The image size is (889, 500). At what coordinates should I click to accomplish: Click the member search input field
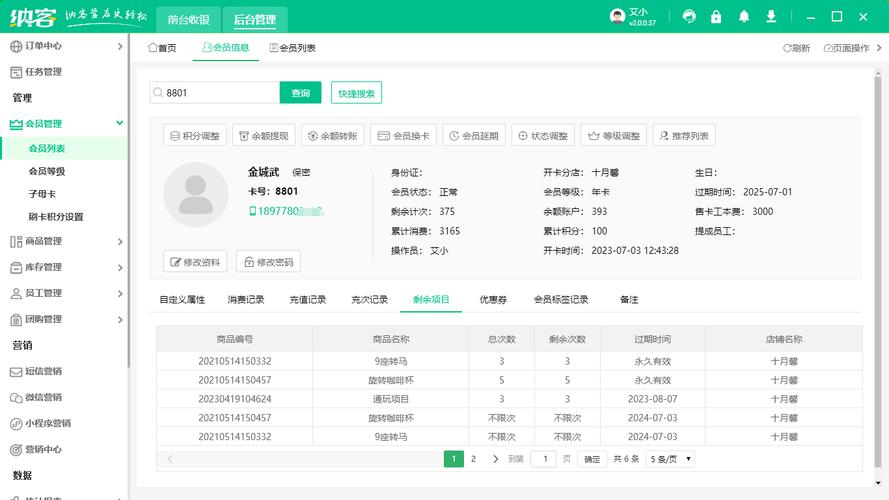pos(215,93)
